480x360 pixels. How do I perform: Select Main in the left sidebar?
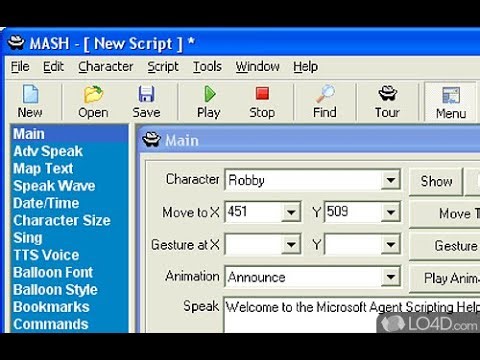coord(70,134)
